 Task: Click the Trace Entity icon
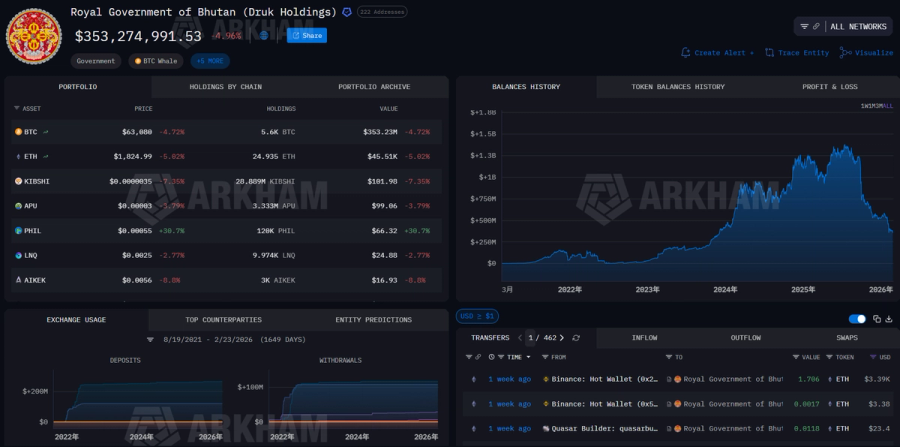[x=770, y=52]
